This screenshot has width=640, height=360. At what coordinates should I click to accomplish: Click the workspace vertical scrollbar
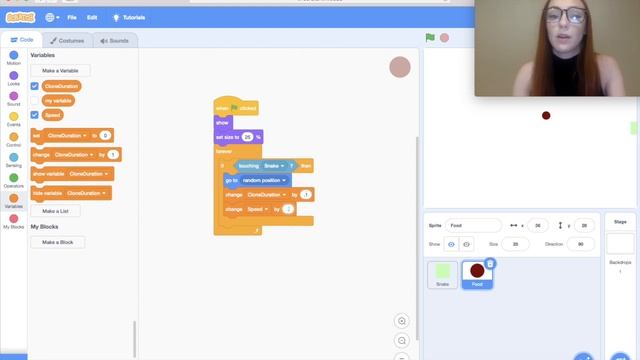(417, 238)
